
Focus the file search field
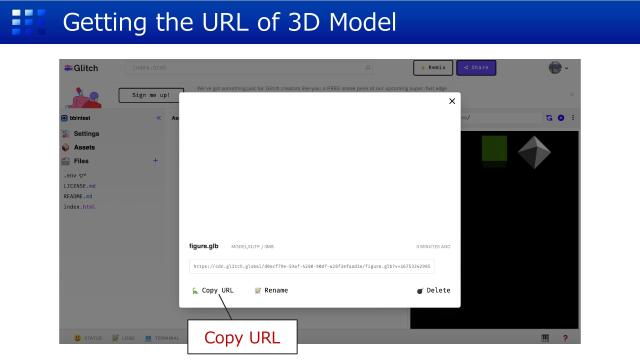coord(249,68)
